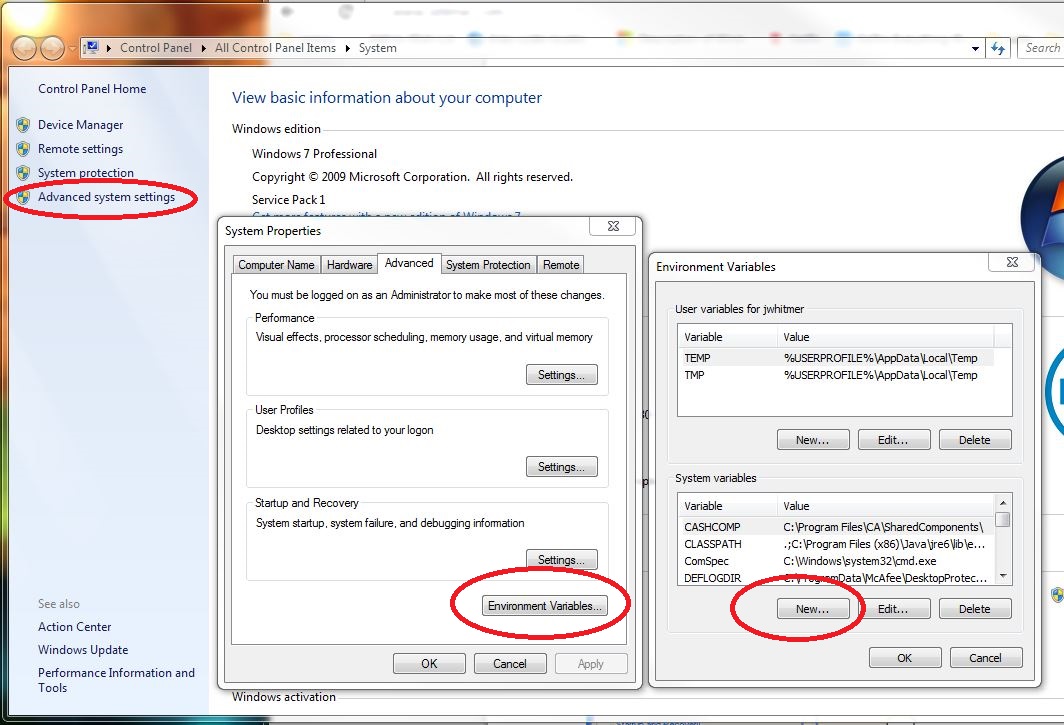Image resolution: width=1064 pixels, height=725 pixels.
Task: Close the System Properties dialog
Action: point(613,226)
